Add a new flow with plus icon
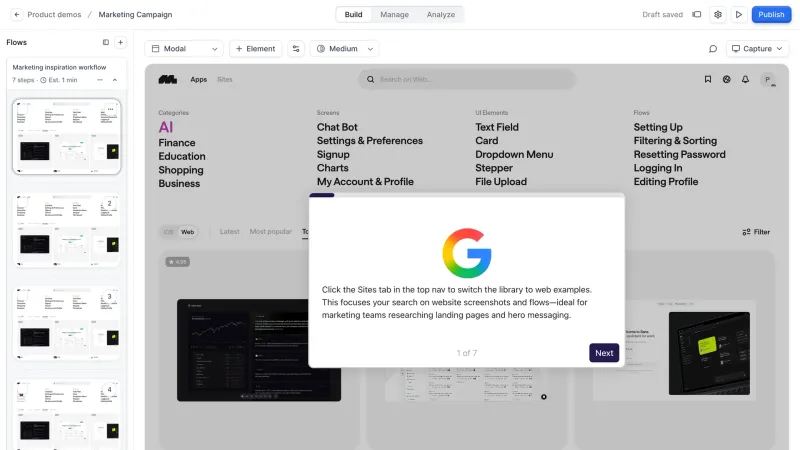This screenshot has width=800, height=450. pyautogui.click(x=120, y=42)
